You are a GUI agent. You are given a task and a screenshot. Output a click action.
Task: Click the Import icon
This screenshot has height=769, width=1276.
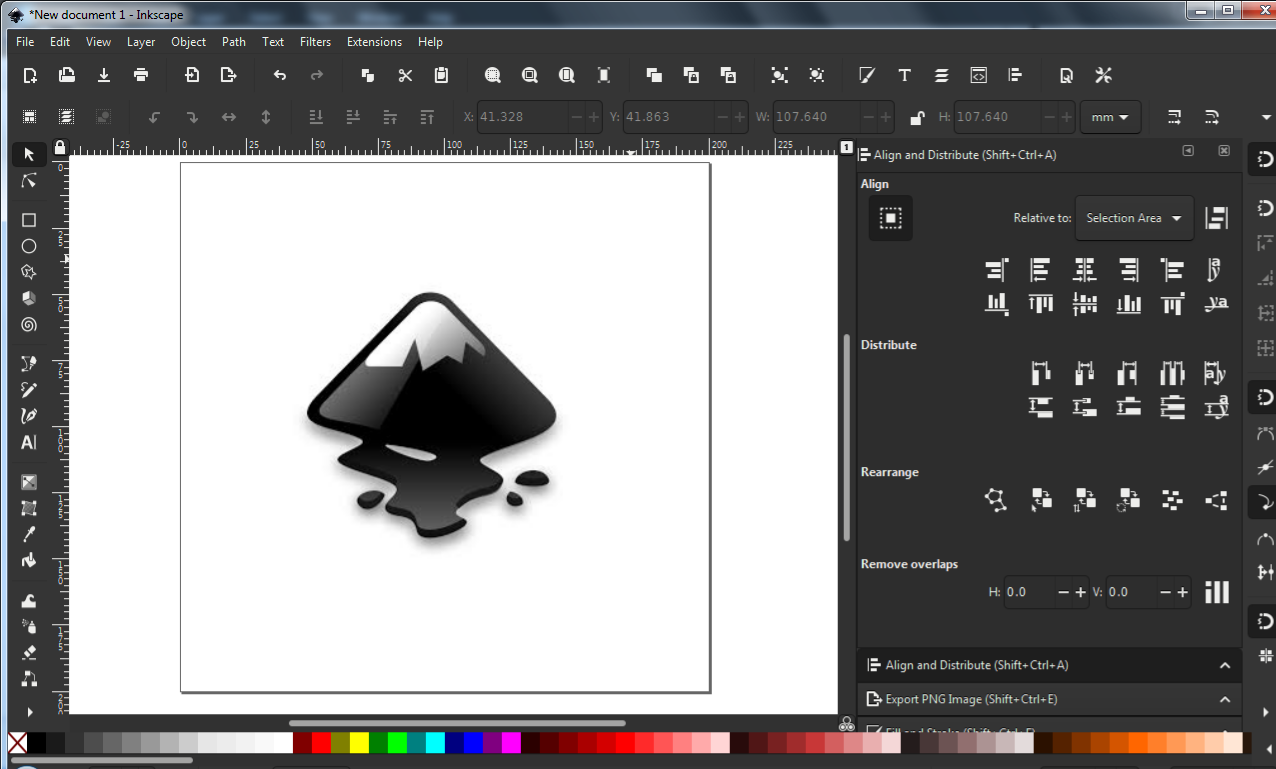192,75
